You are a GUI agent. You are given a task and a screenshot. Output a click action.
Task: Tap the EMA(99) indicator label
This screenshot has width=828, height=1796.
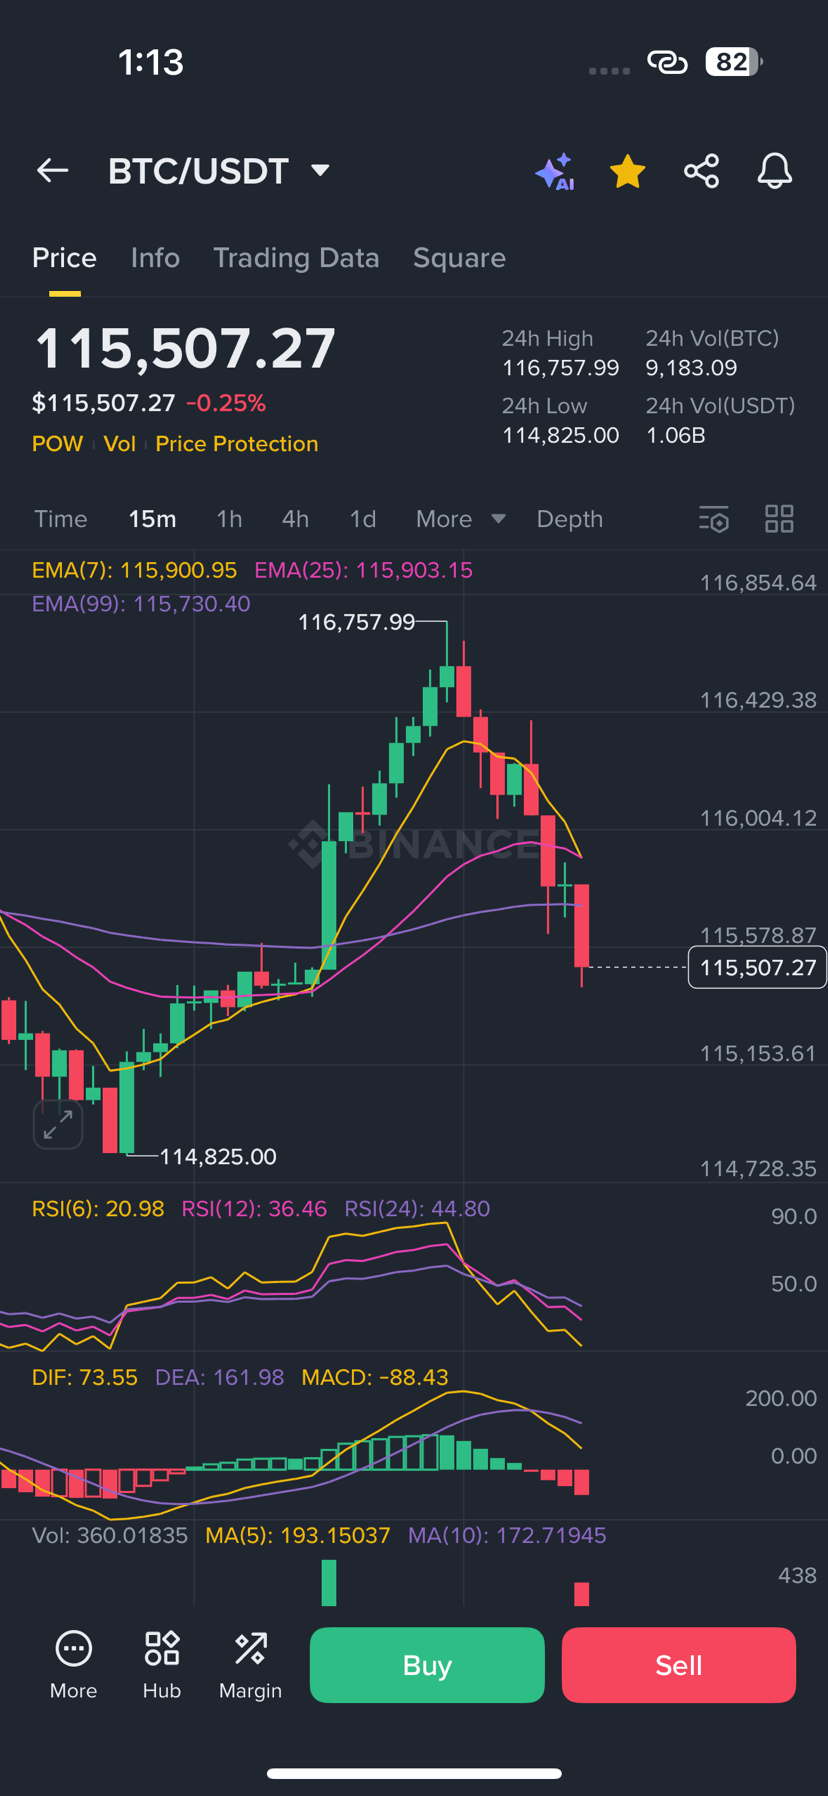[x=141, y=604]
